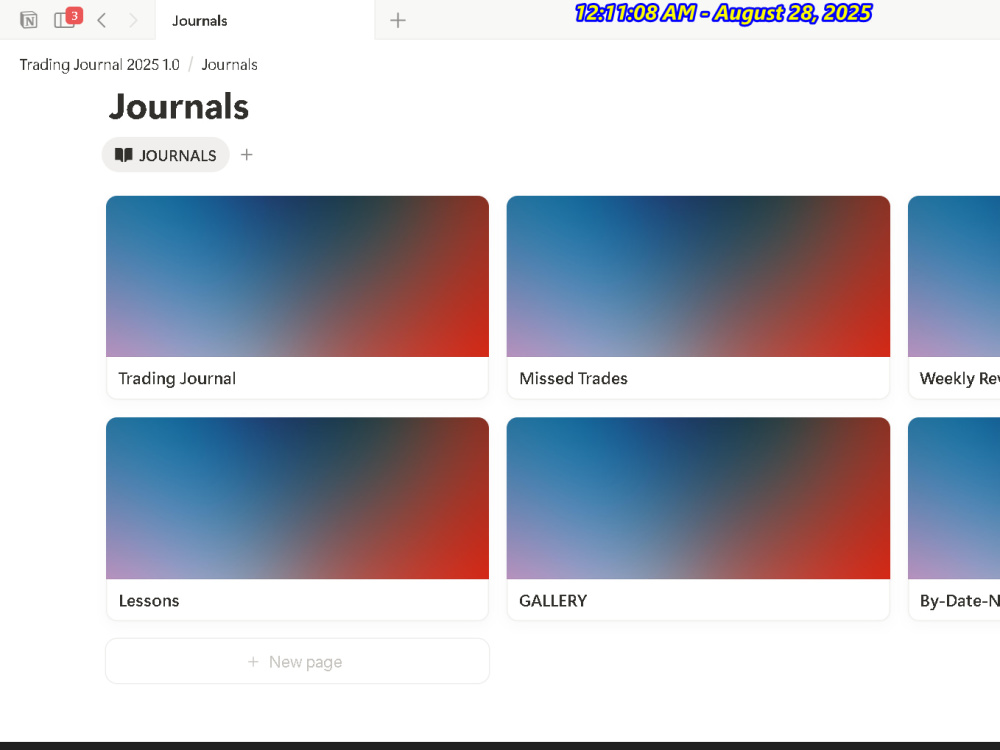Click the Trading Journal card title
Screen dimensions: 1000x750
click(177, 378)
